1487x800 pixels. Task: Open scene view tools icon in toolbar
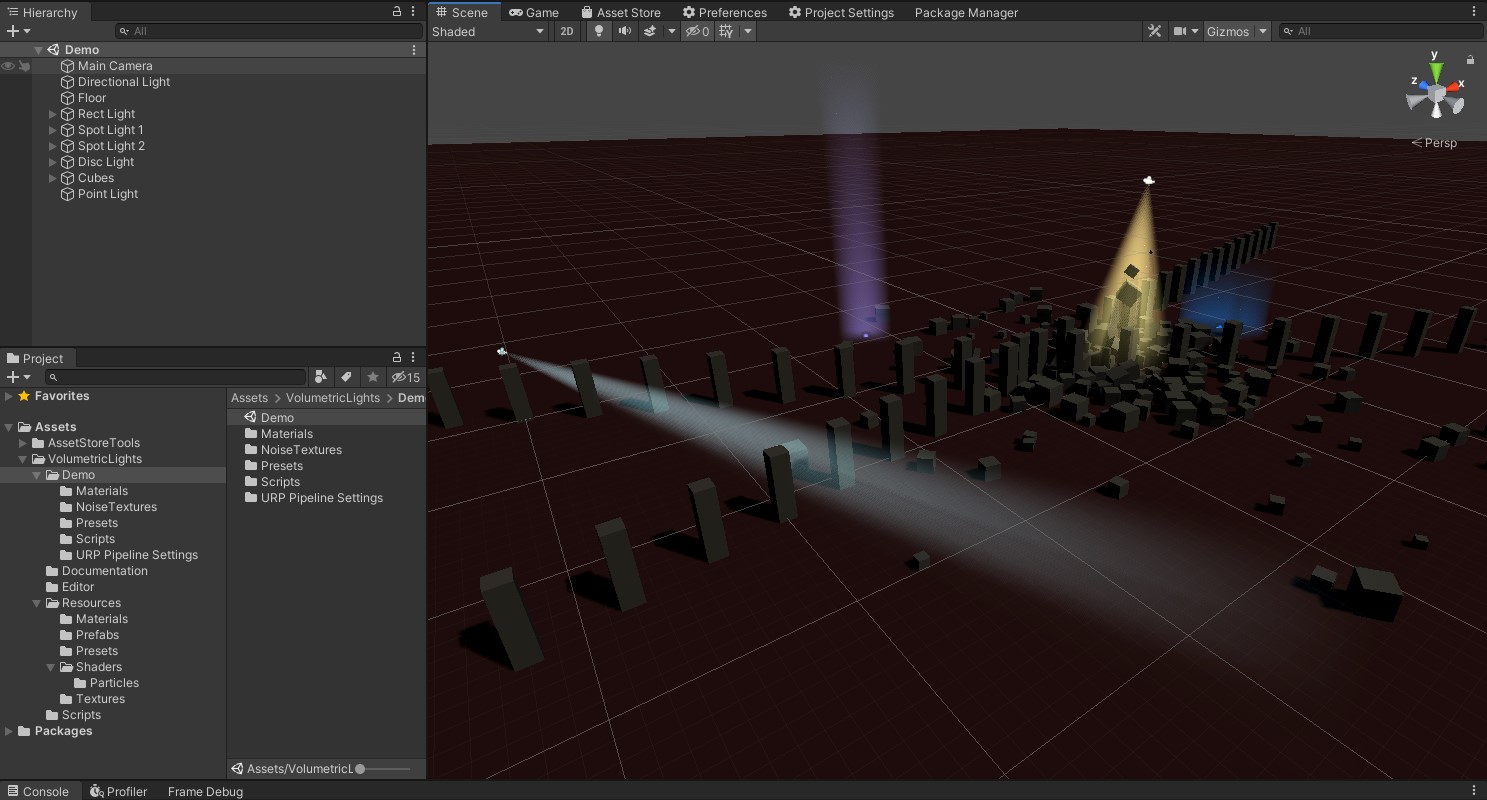[x=1154, y=31]
